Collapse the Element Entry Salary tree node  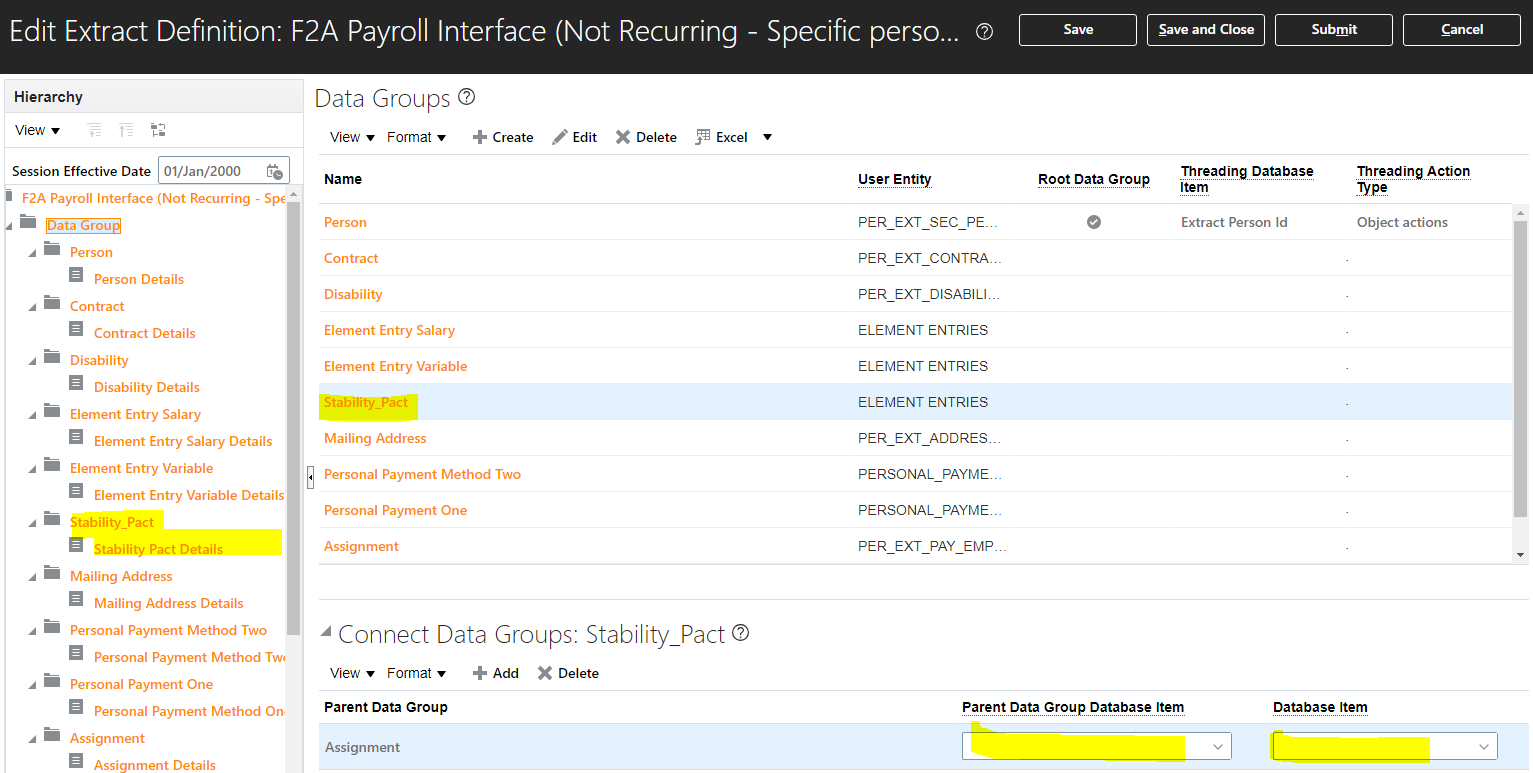click(32, 414)
